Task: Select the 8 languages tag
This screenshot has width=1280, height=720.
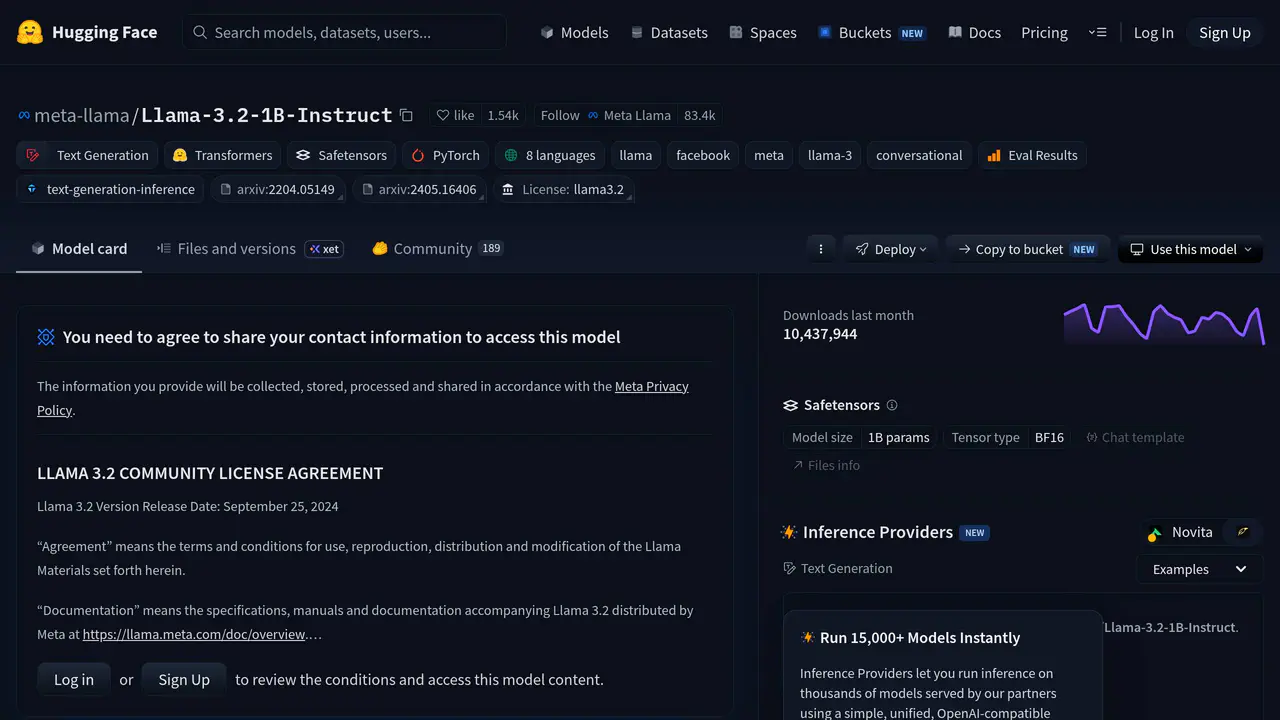Action: pos(550,155)
